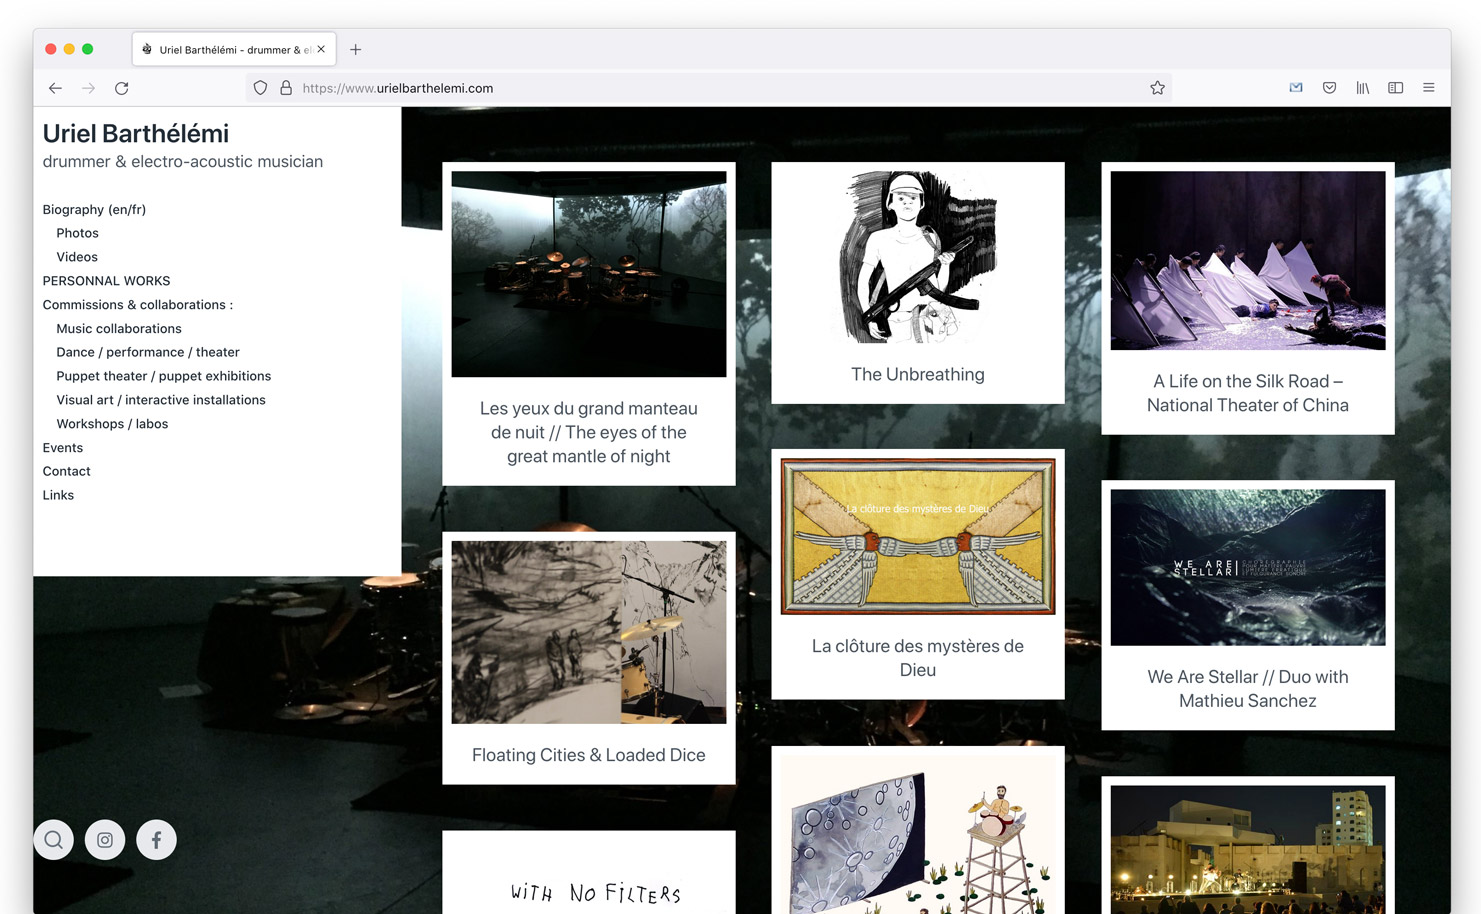Open the Facebook page icon
The image size is (1481, 914).
156,840
